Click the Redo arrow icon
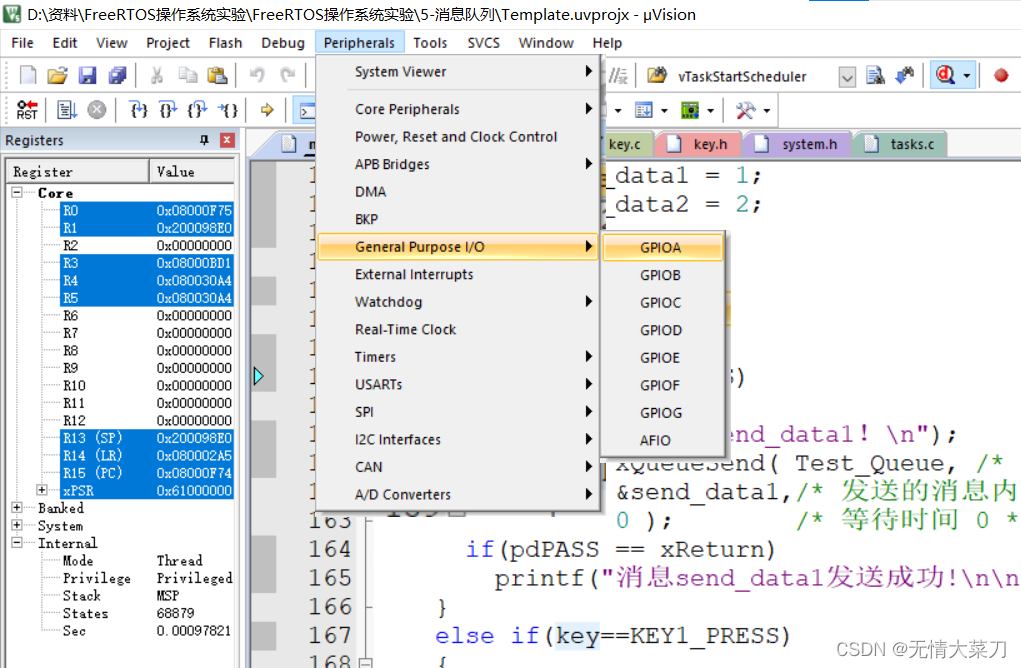 coord(288,76)
